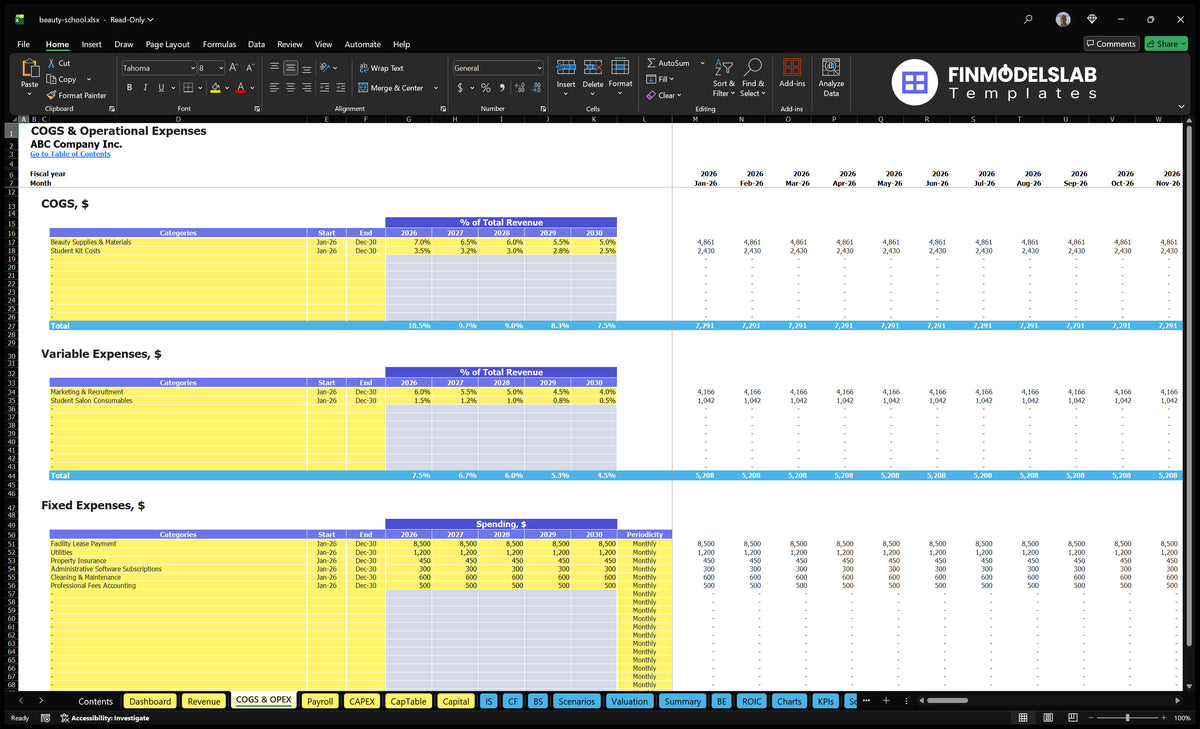Open Merge & Center dropdown arrow
1200x729 pixels.
436,88
